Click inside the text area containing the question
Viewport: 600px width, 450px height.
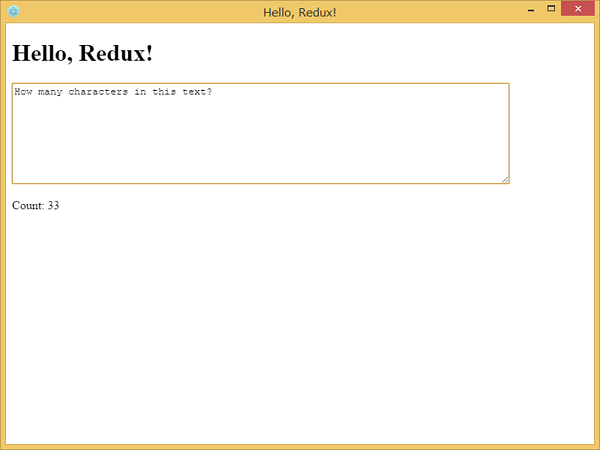point(261,134)
